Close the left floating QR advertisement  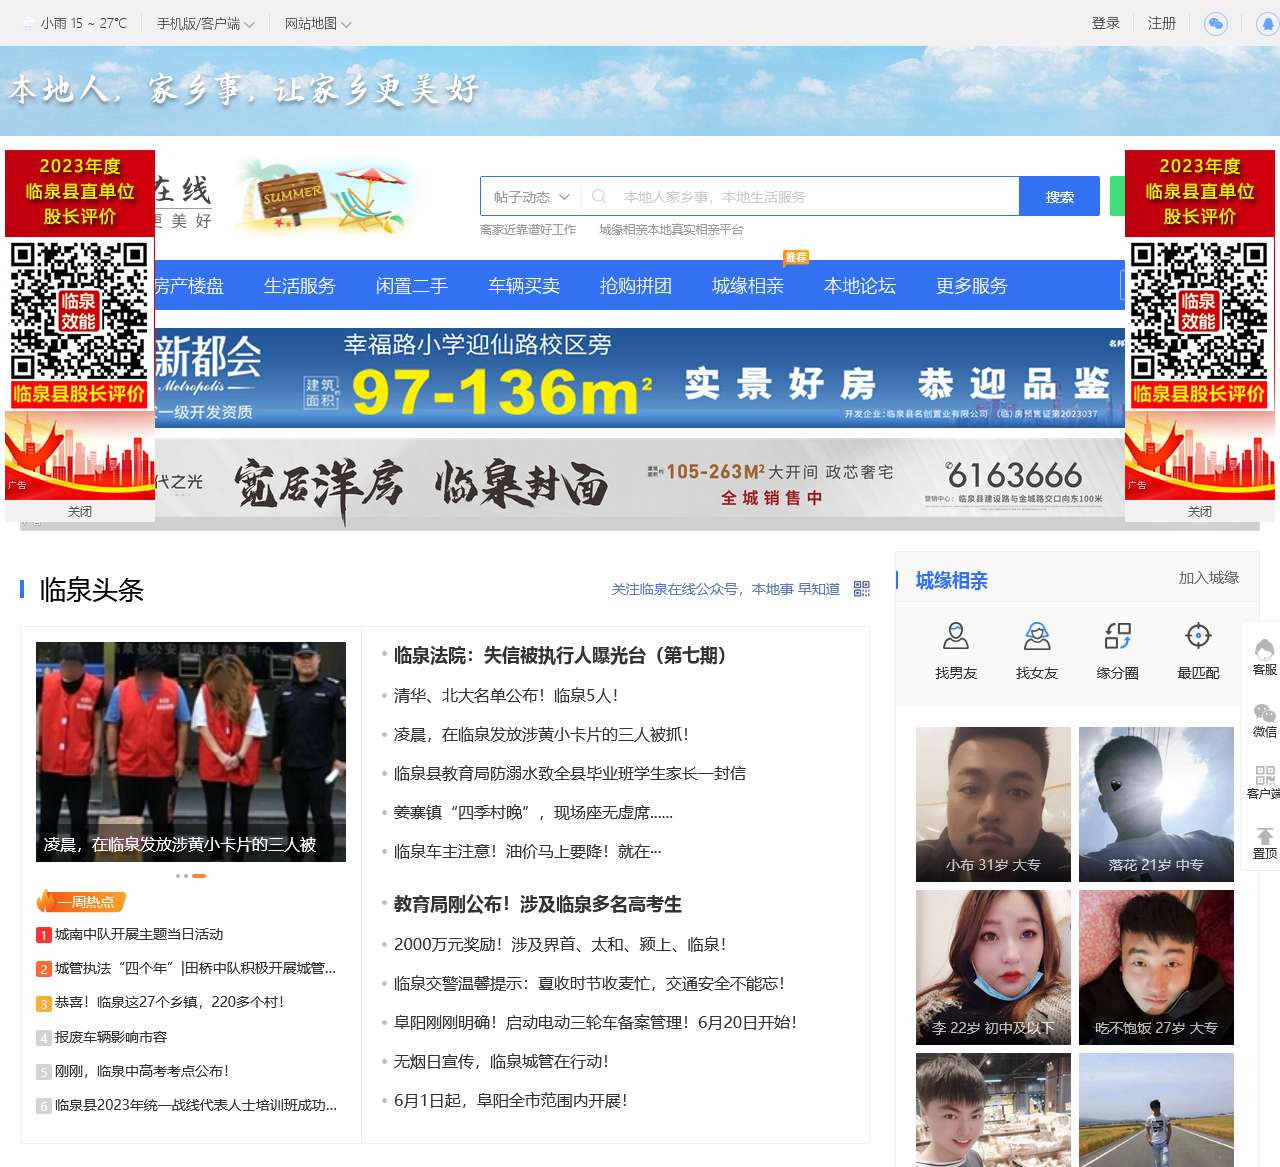[x=80, y=511]
